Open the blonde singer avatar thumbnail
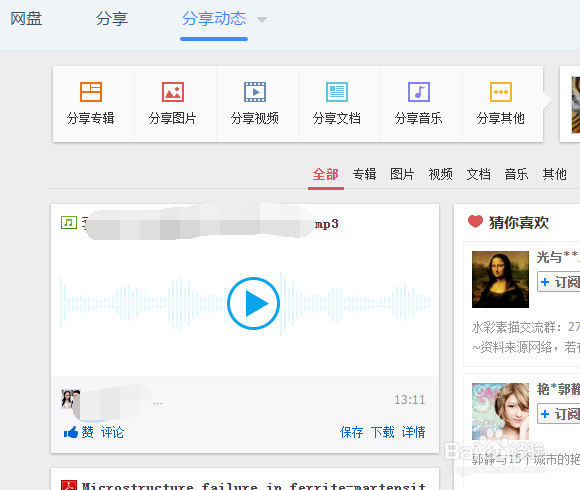Image resolution: width=580 pixels, height=490 pixels. click(x=500, y=411)
